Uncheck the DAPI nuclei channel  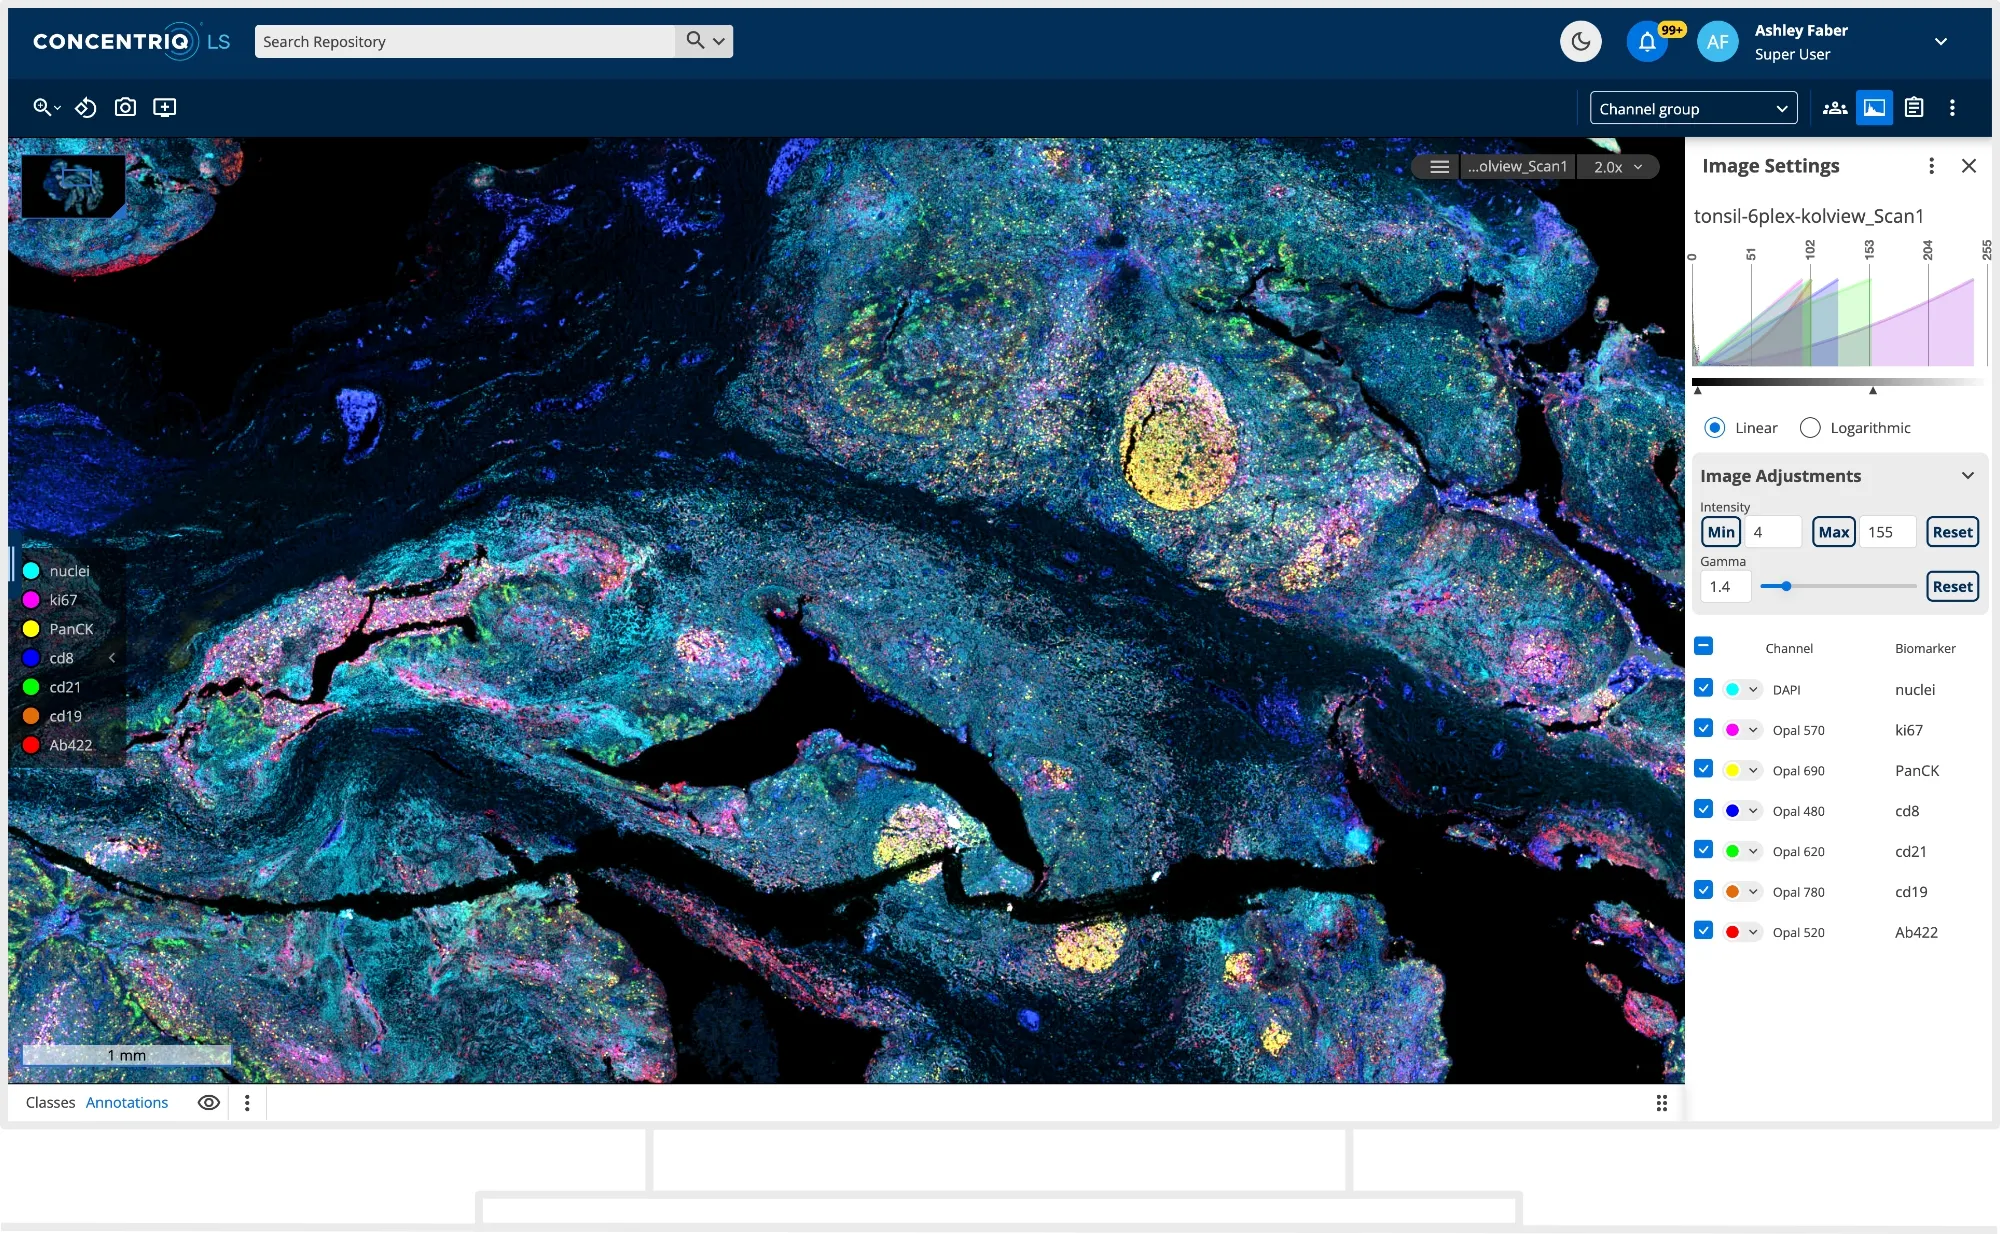[1704, 688]
